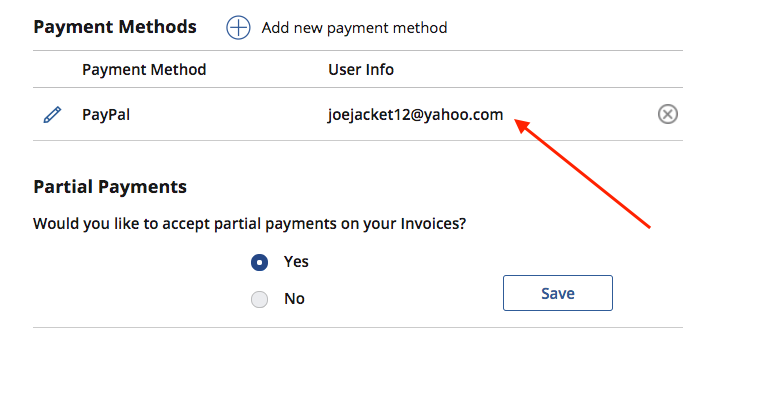Click the PayPal payment method name
The width and height of the screenshot is (761, 401).
click(106, 115)
